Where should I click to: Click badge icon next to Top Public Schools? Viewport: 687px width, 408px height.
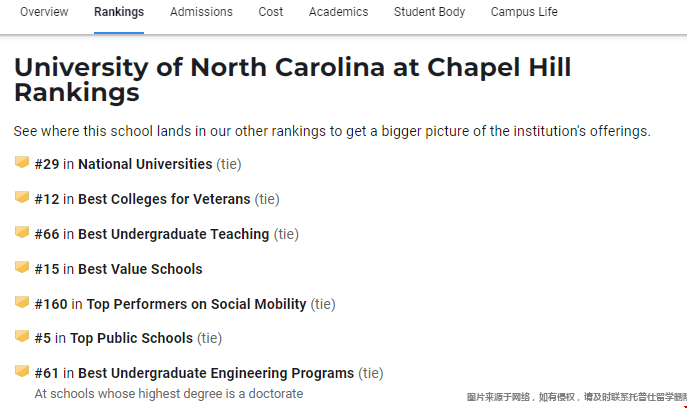pyautogui.click(x=22, y=337)
